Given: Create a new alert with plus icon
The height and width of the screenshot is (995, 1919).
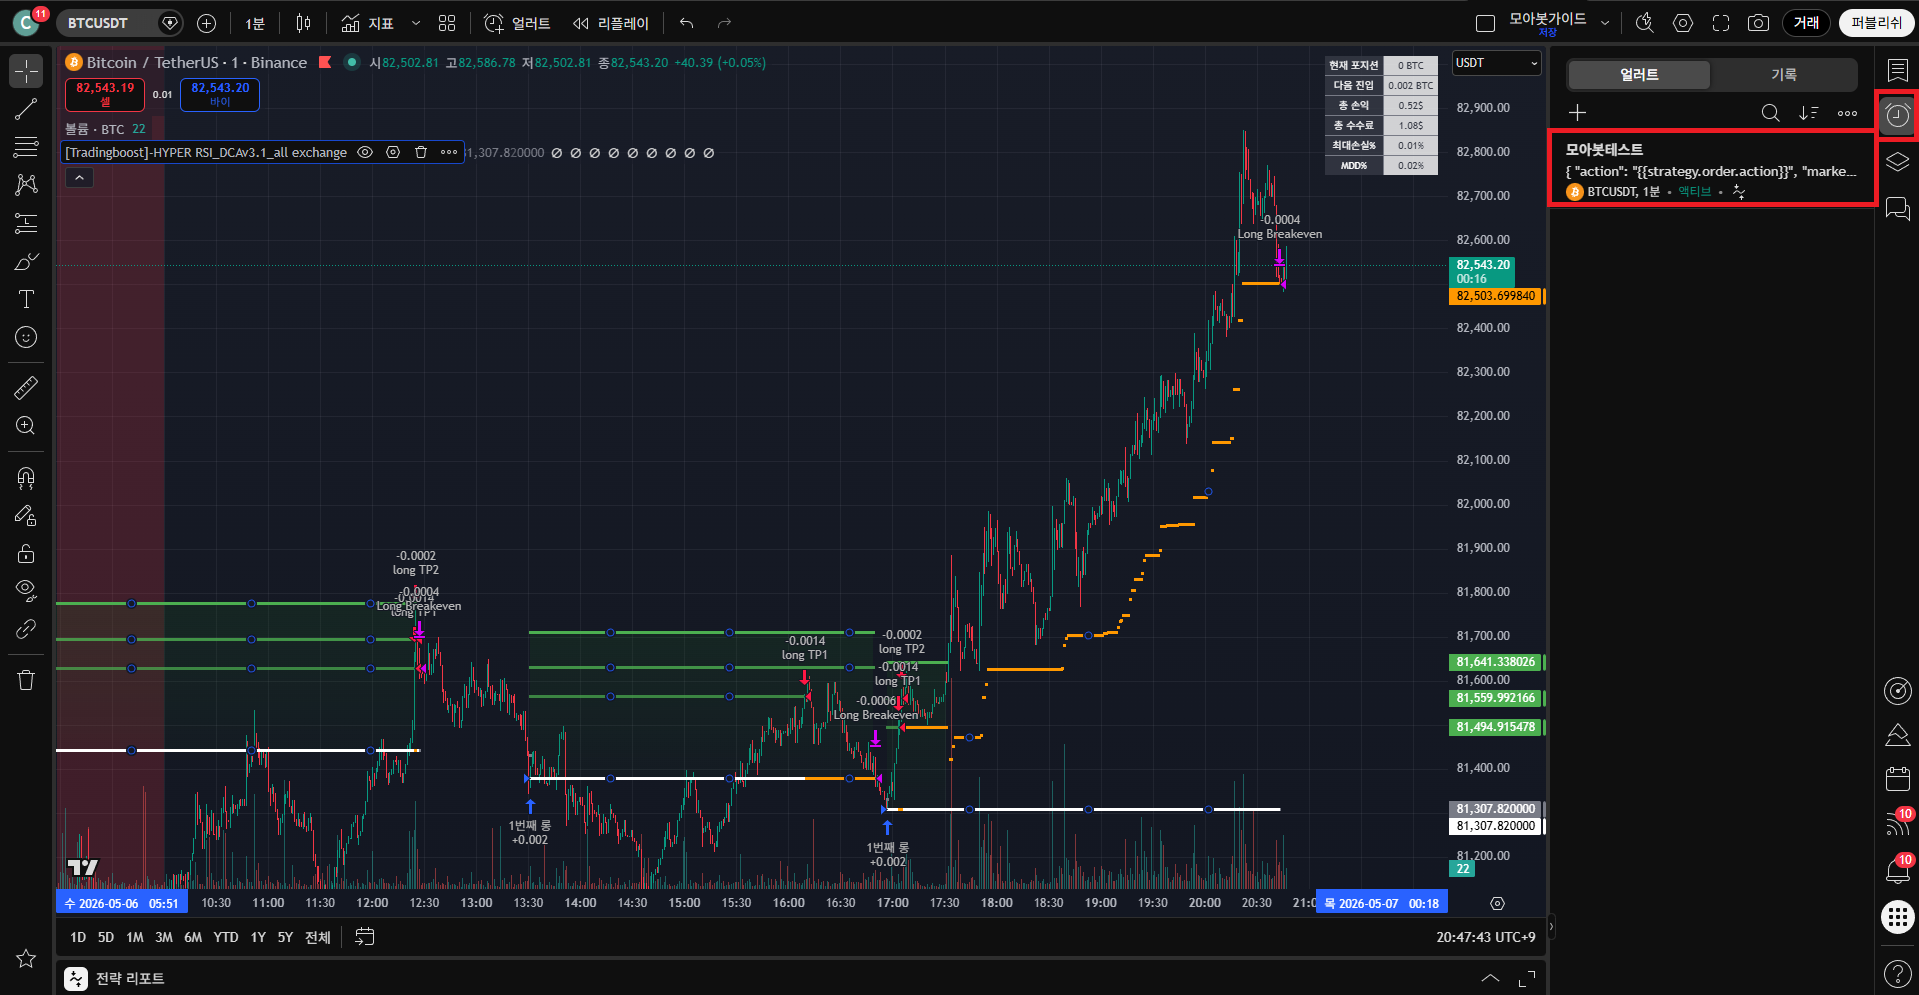Looking at the screenshot, I should point(1578,113).
